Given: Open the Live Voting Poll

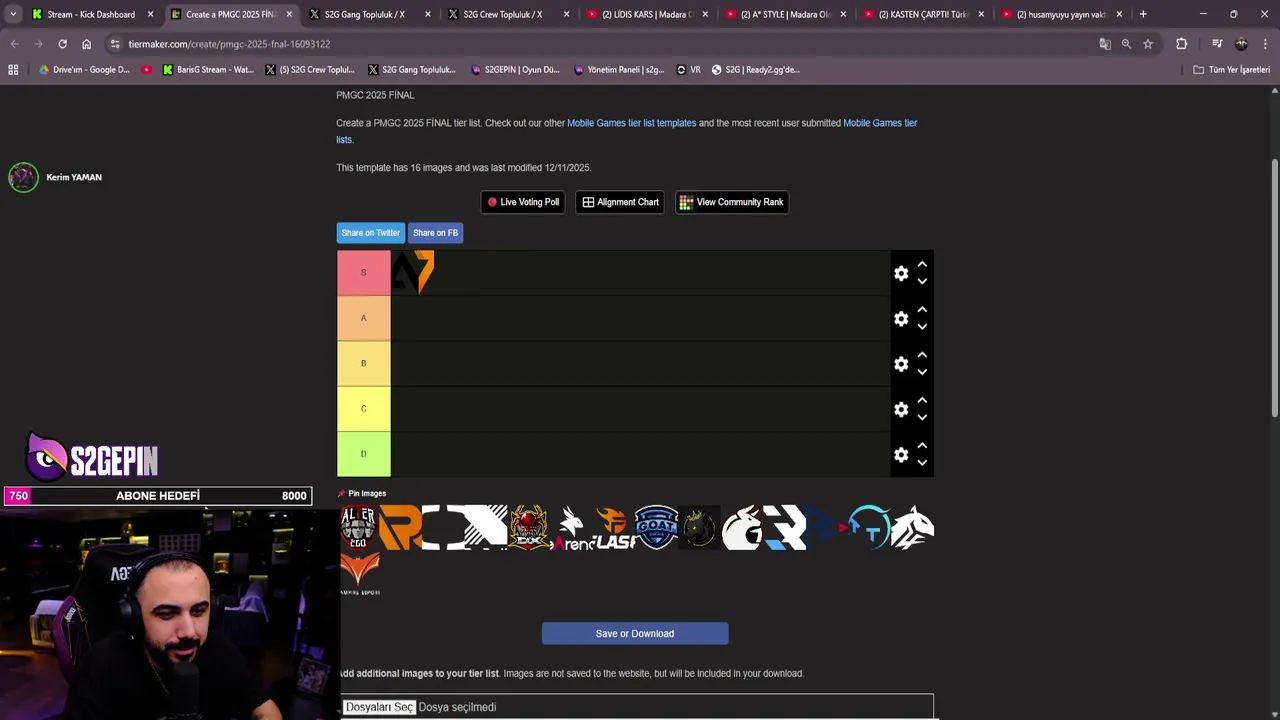Looking at the screenshot, I should tap(523, 202).
